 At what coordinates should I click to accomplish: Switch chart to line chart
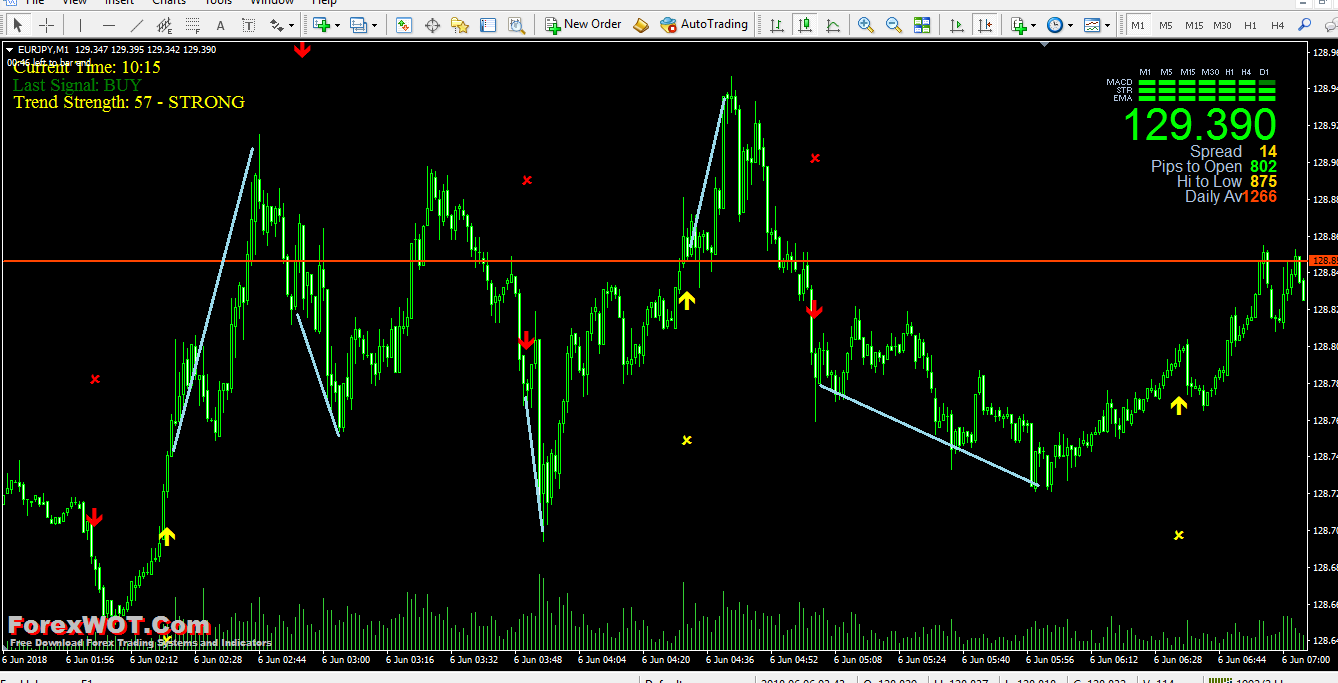831,24
